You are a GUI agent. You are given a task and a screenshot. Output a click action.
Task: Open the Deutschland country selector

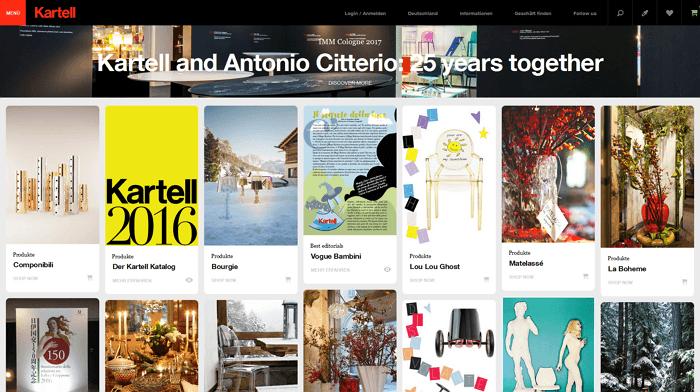422,13
